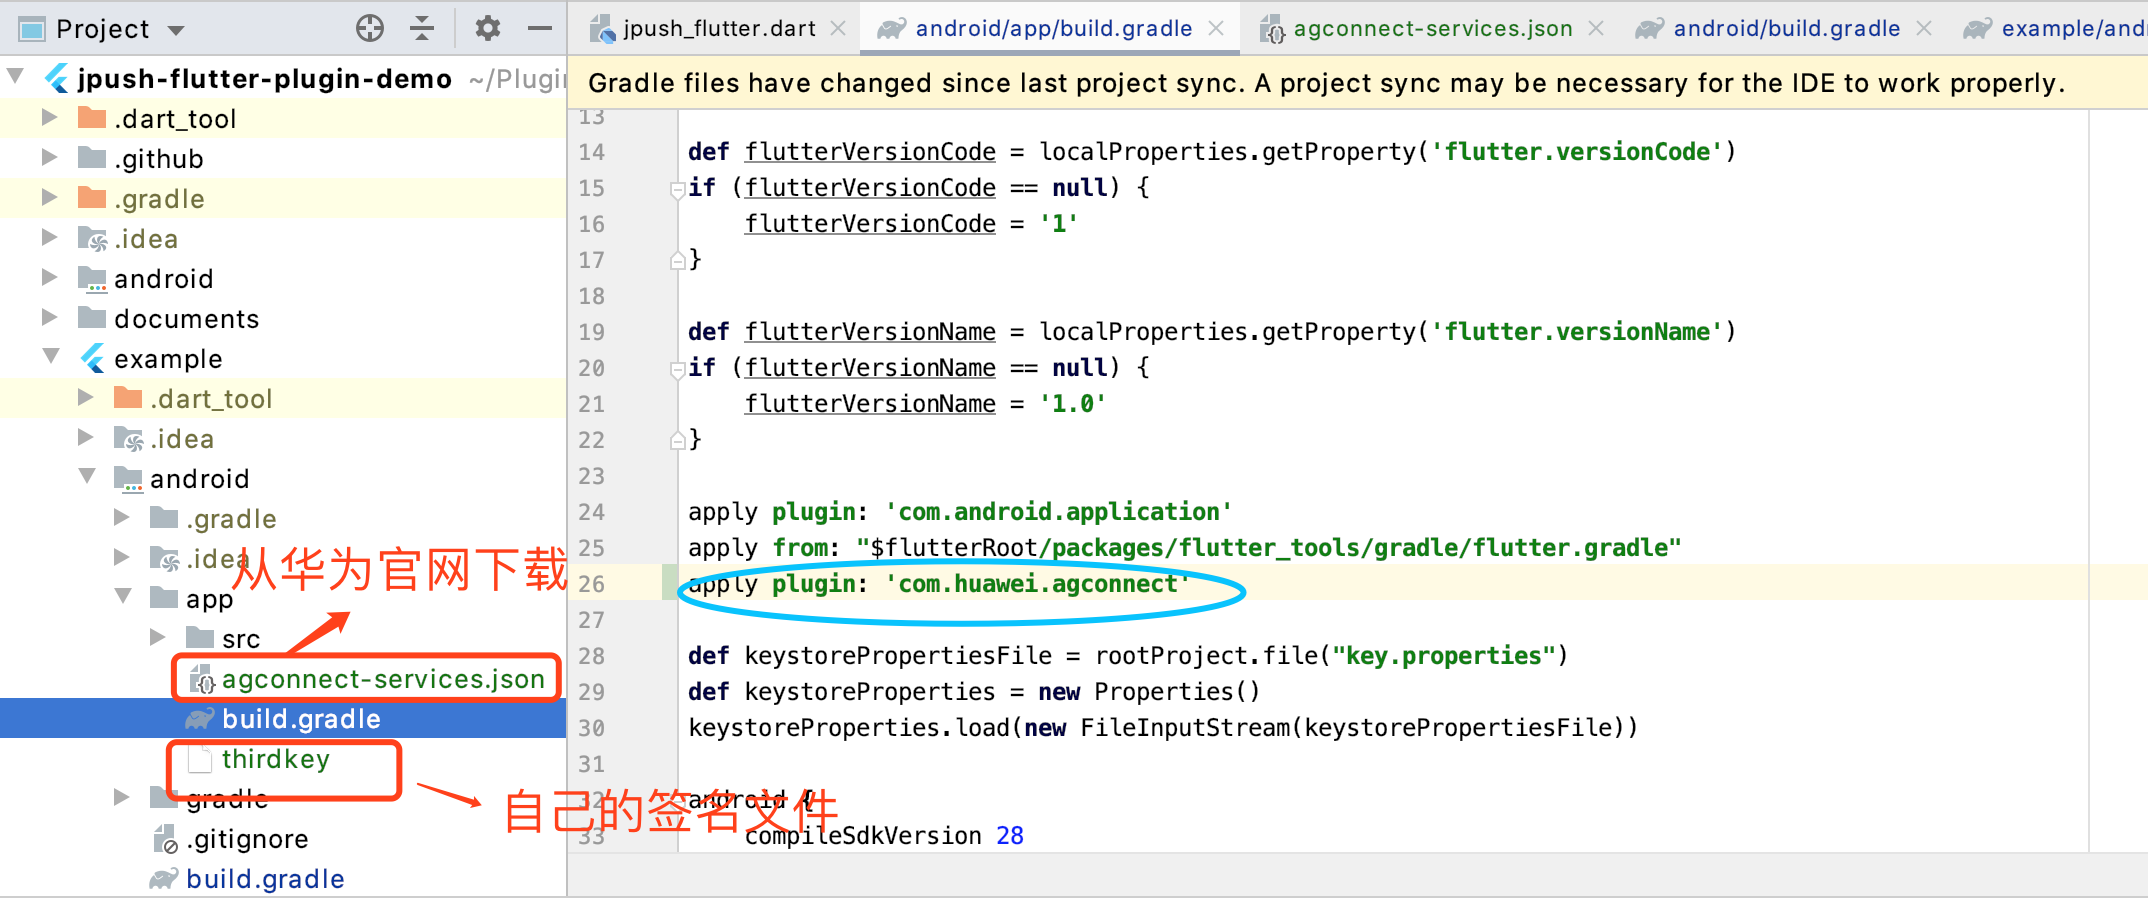2148x898 pixels.
Task: Collapse the app folder arrow
Action: click(x=123, y=597)
